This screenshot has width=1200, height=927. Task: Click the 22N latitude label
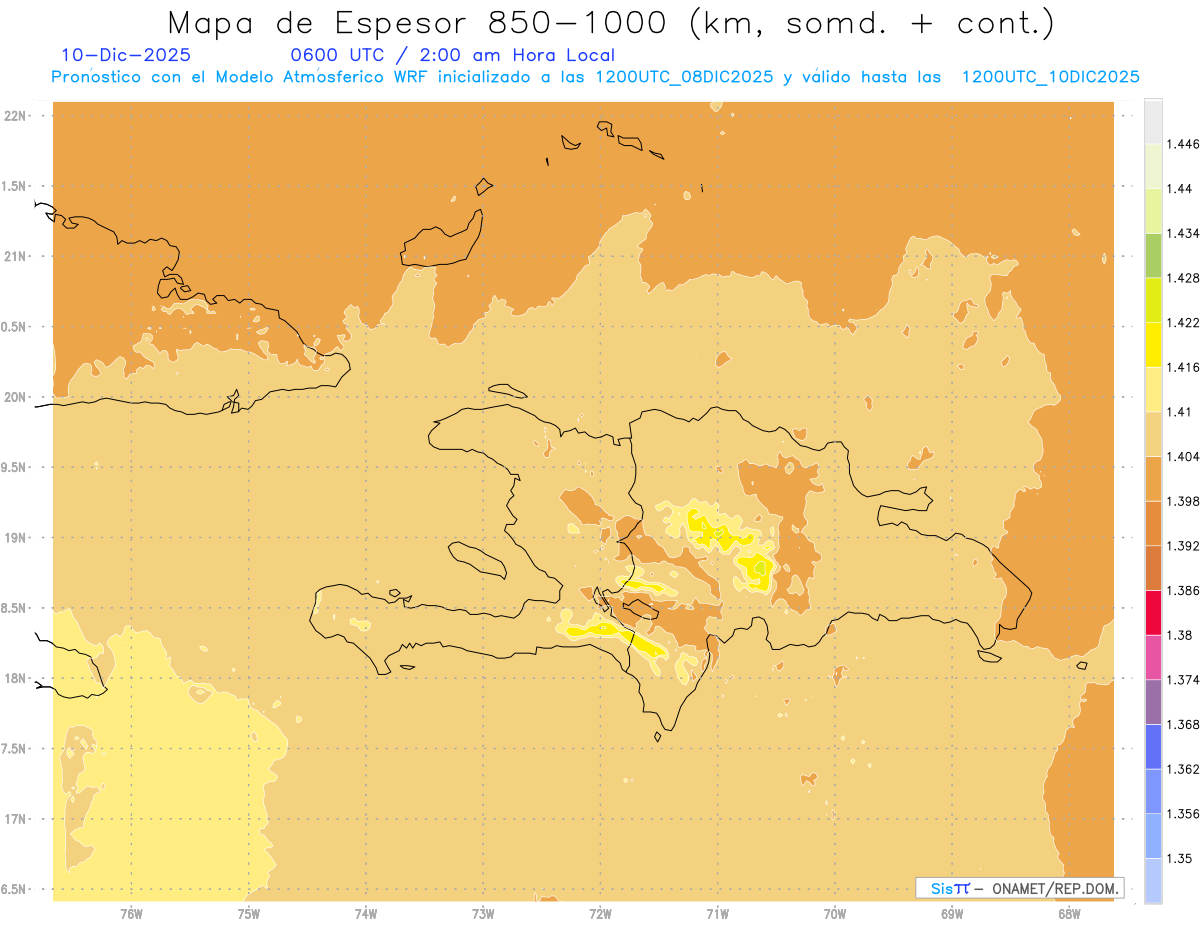16,115
